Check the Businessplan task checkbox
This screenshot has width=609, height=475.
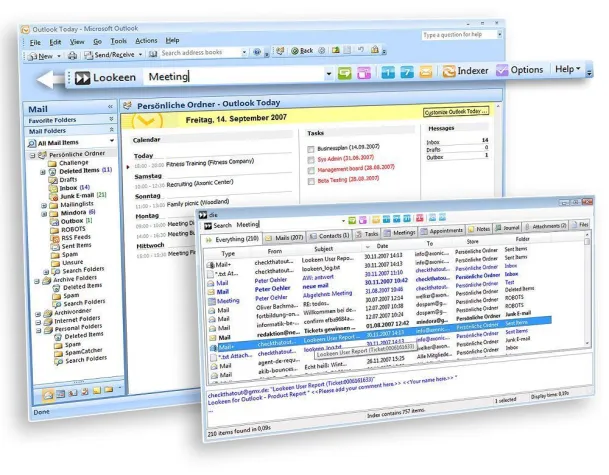point(312,147)
